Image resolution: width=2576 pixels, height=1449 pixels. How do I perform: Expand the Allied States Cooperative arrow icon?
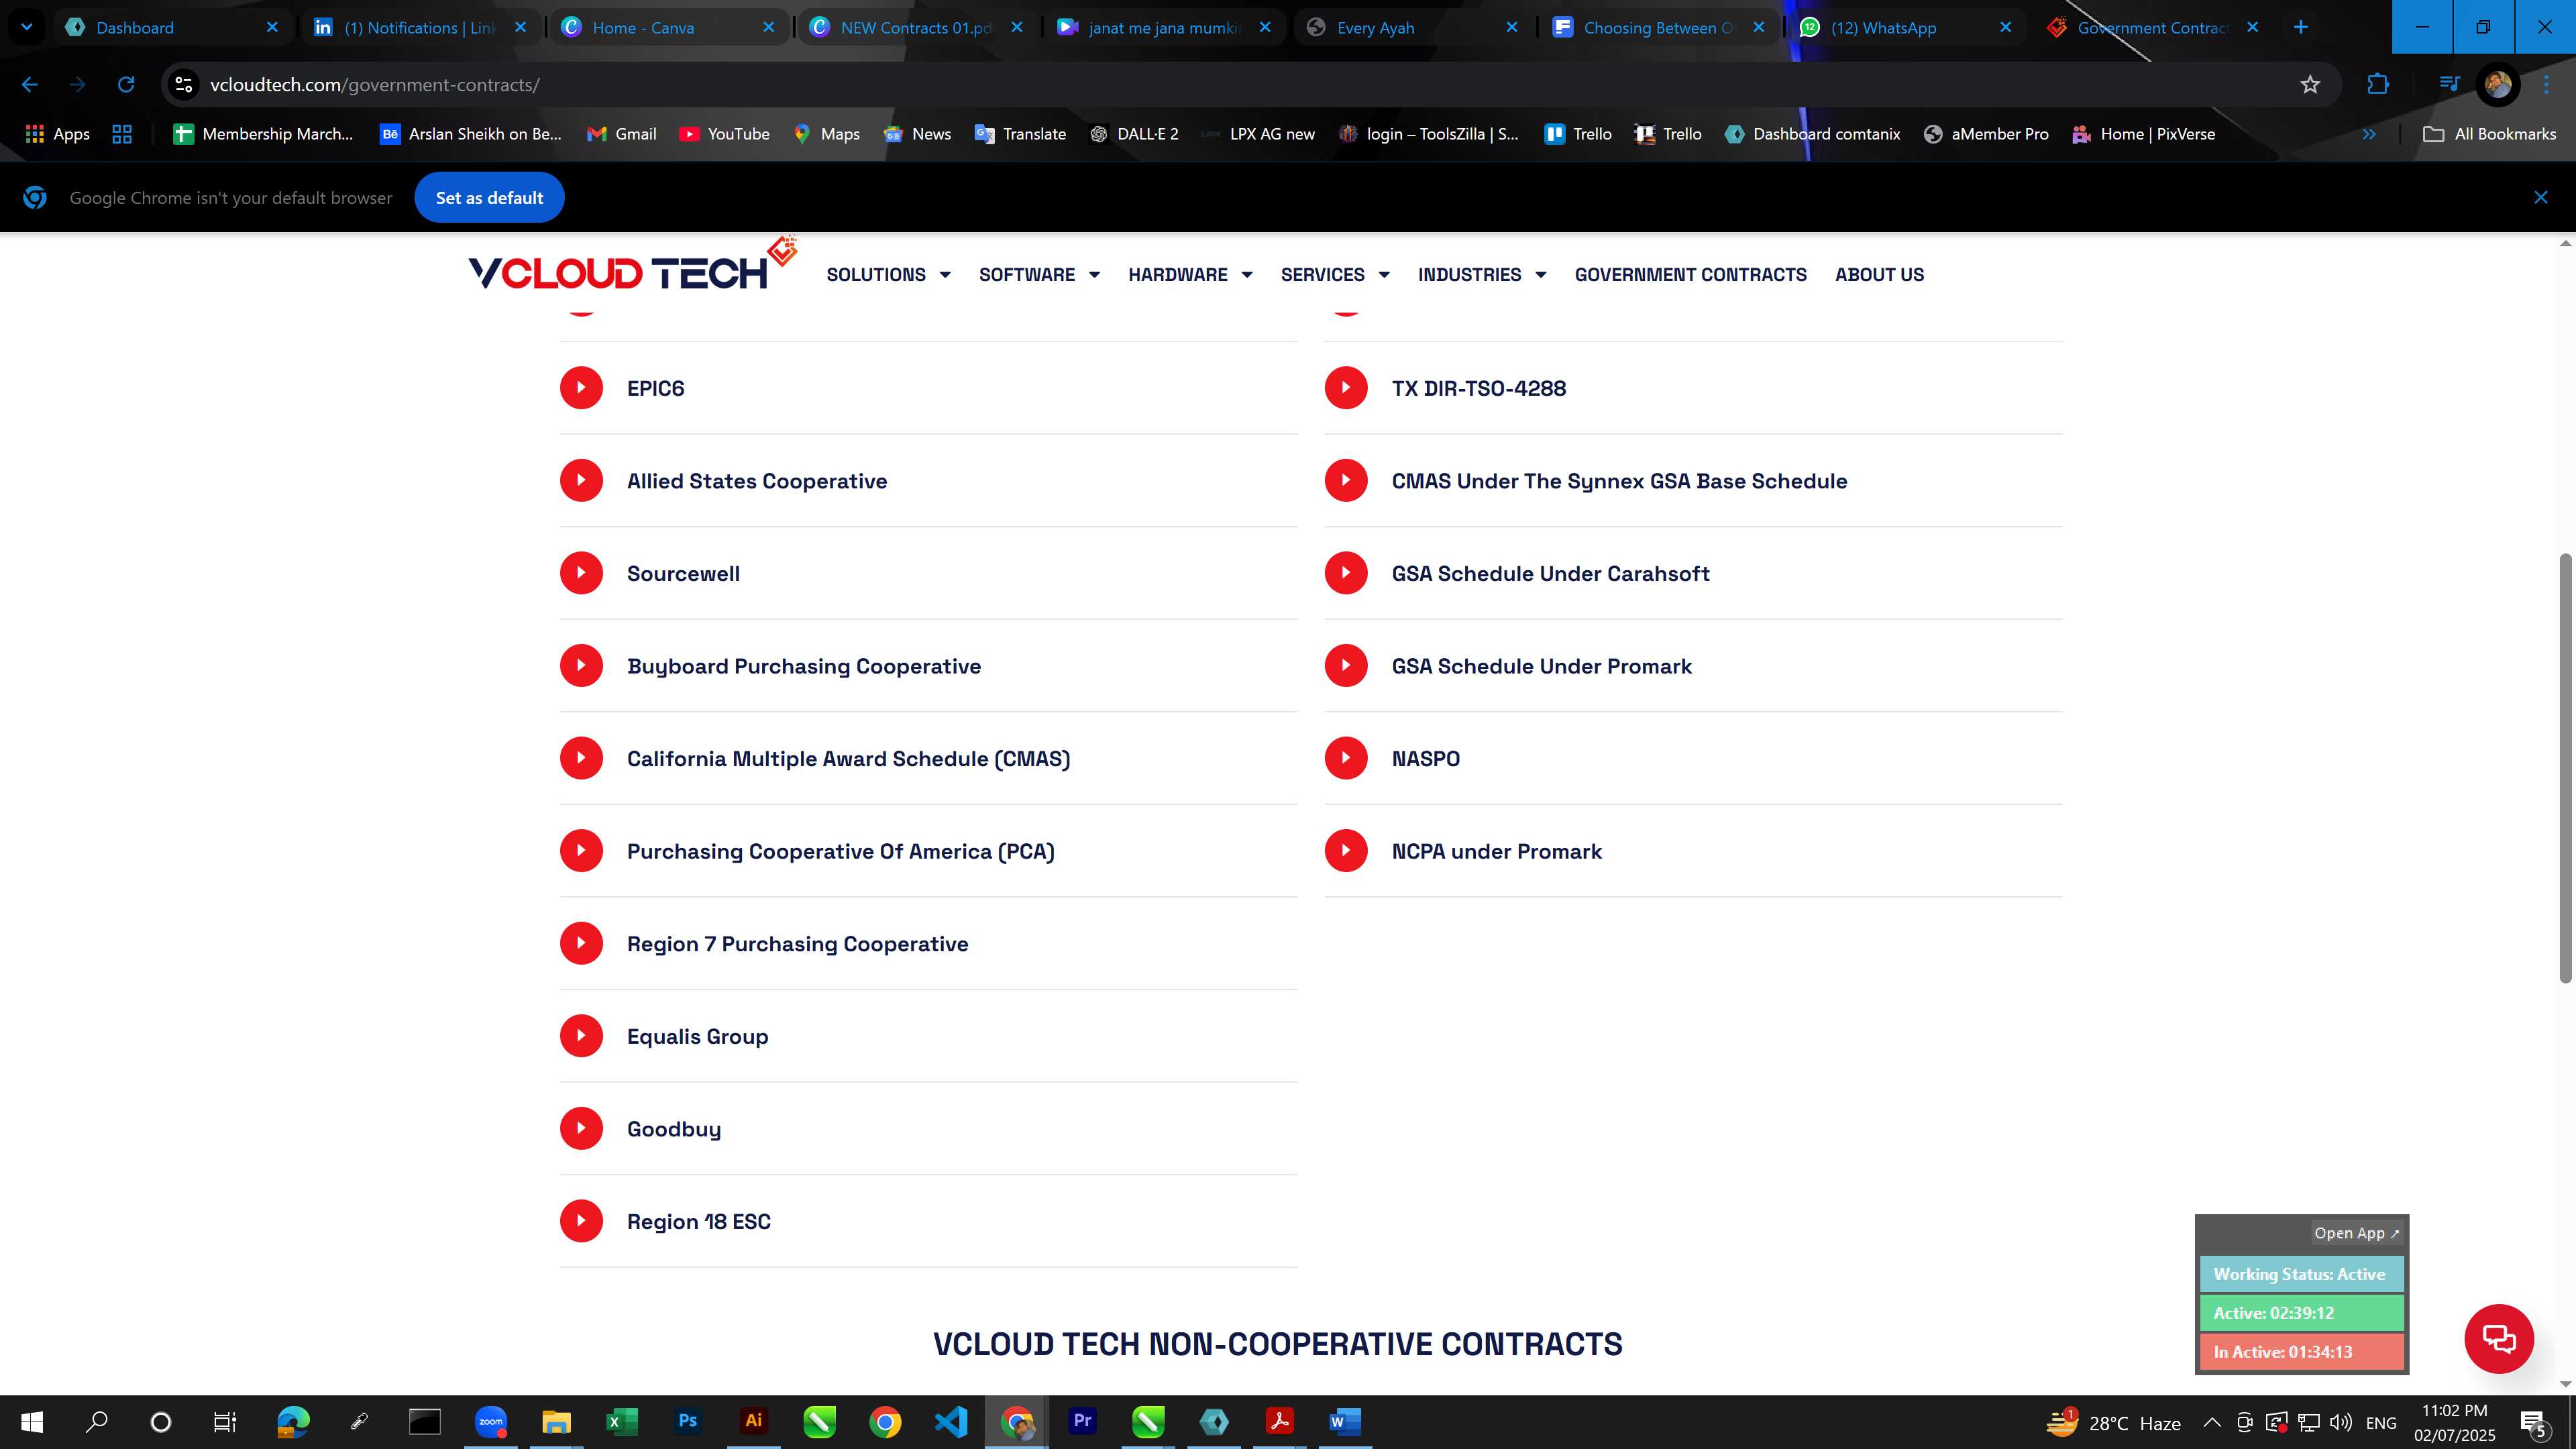click(581, 481)
